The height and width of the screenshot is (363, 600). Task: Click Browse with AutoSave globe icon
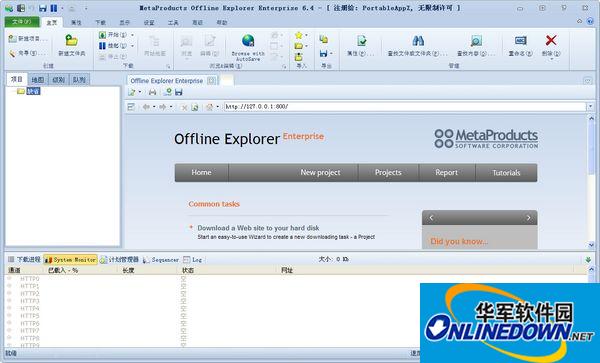point(248,40)
